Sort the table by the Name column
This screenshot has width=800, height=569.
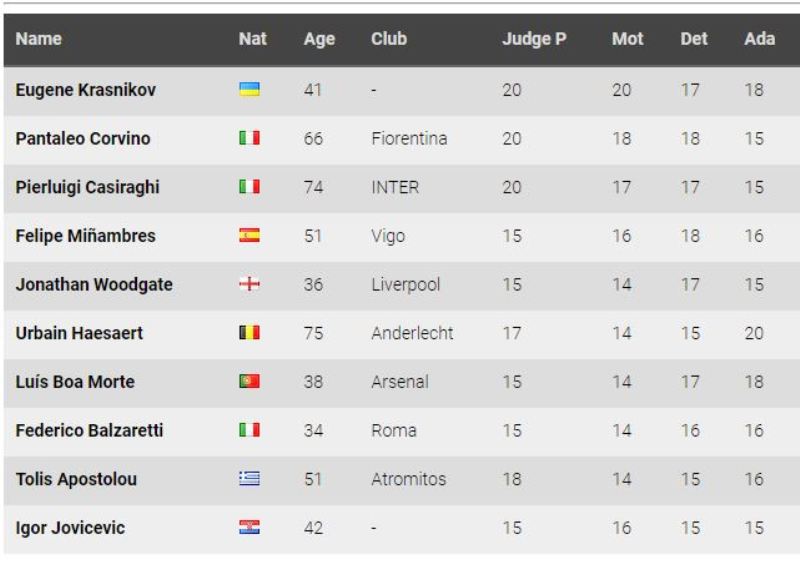(39, 39)
